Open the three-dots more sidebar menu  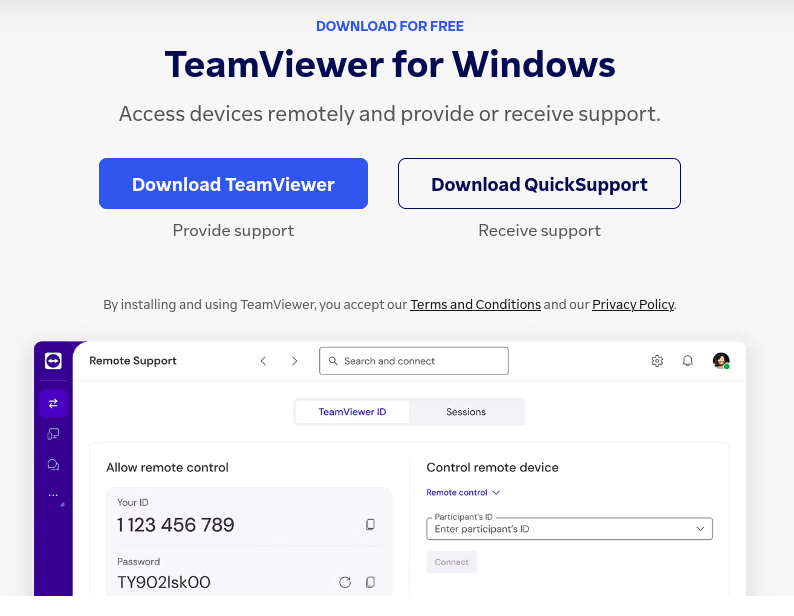53,495
